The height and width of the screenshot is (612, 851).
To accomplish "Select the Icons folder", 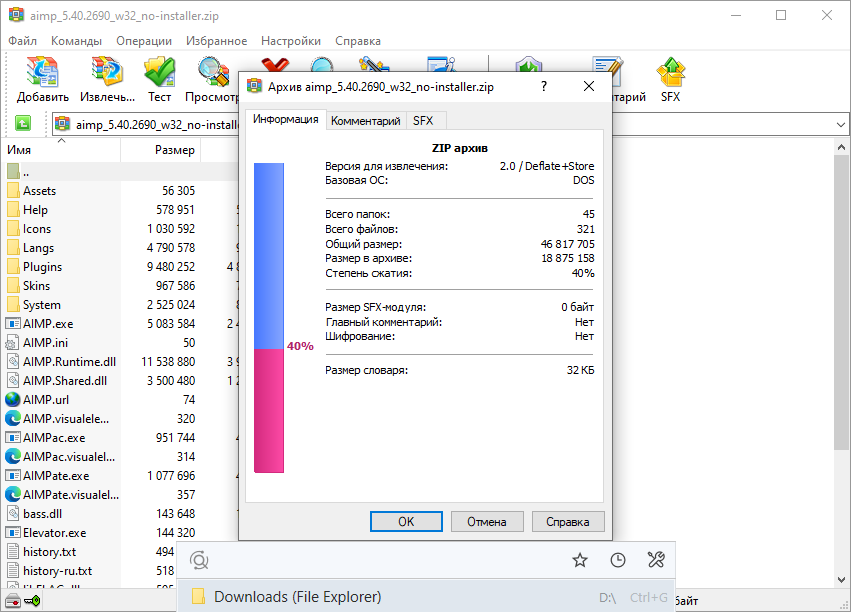I will click(x=37, y=228).
